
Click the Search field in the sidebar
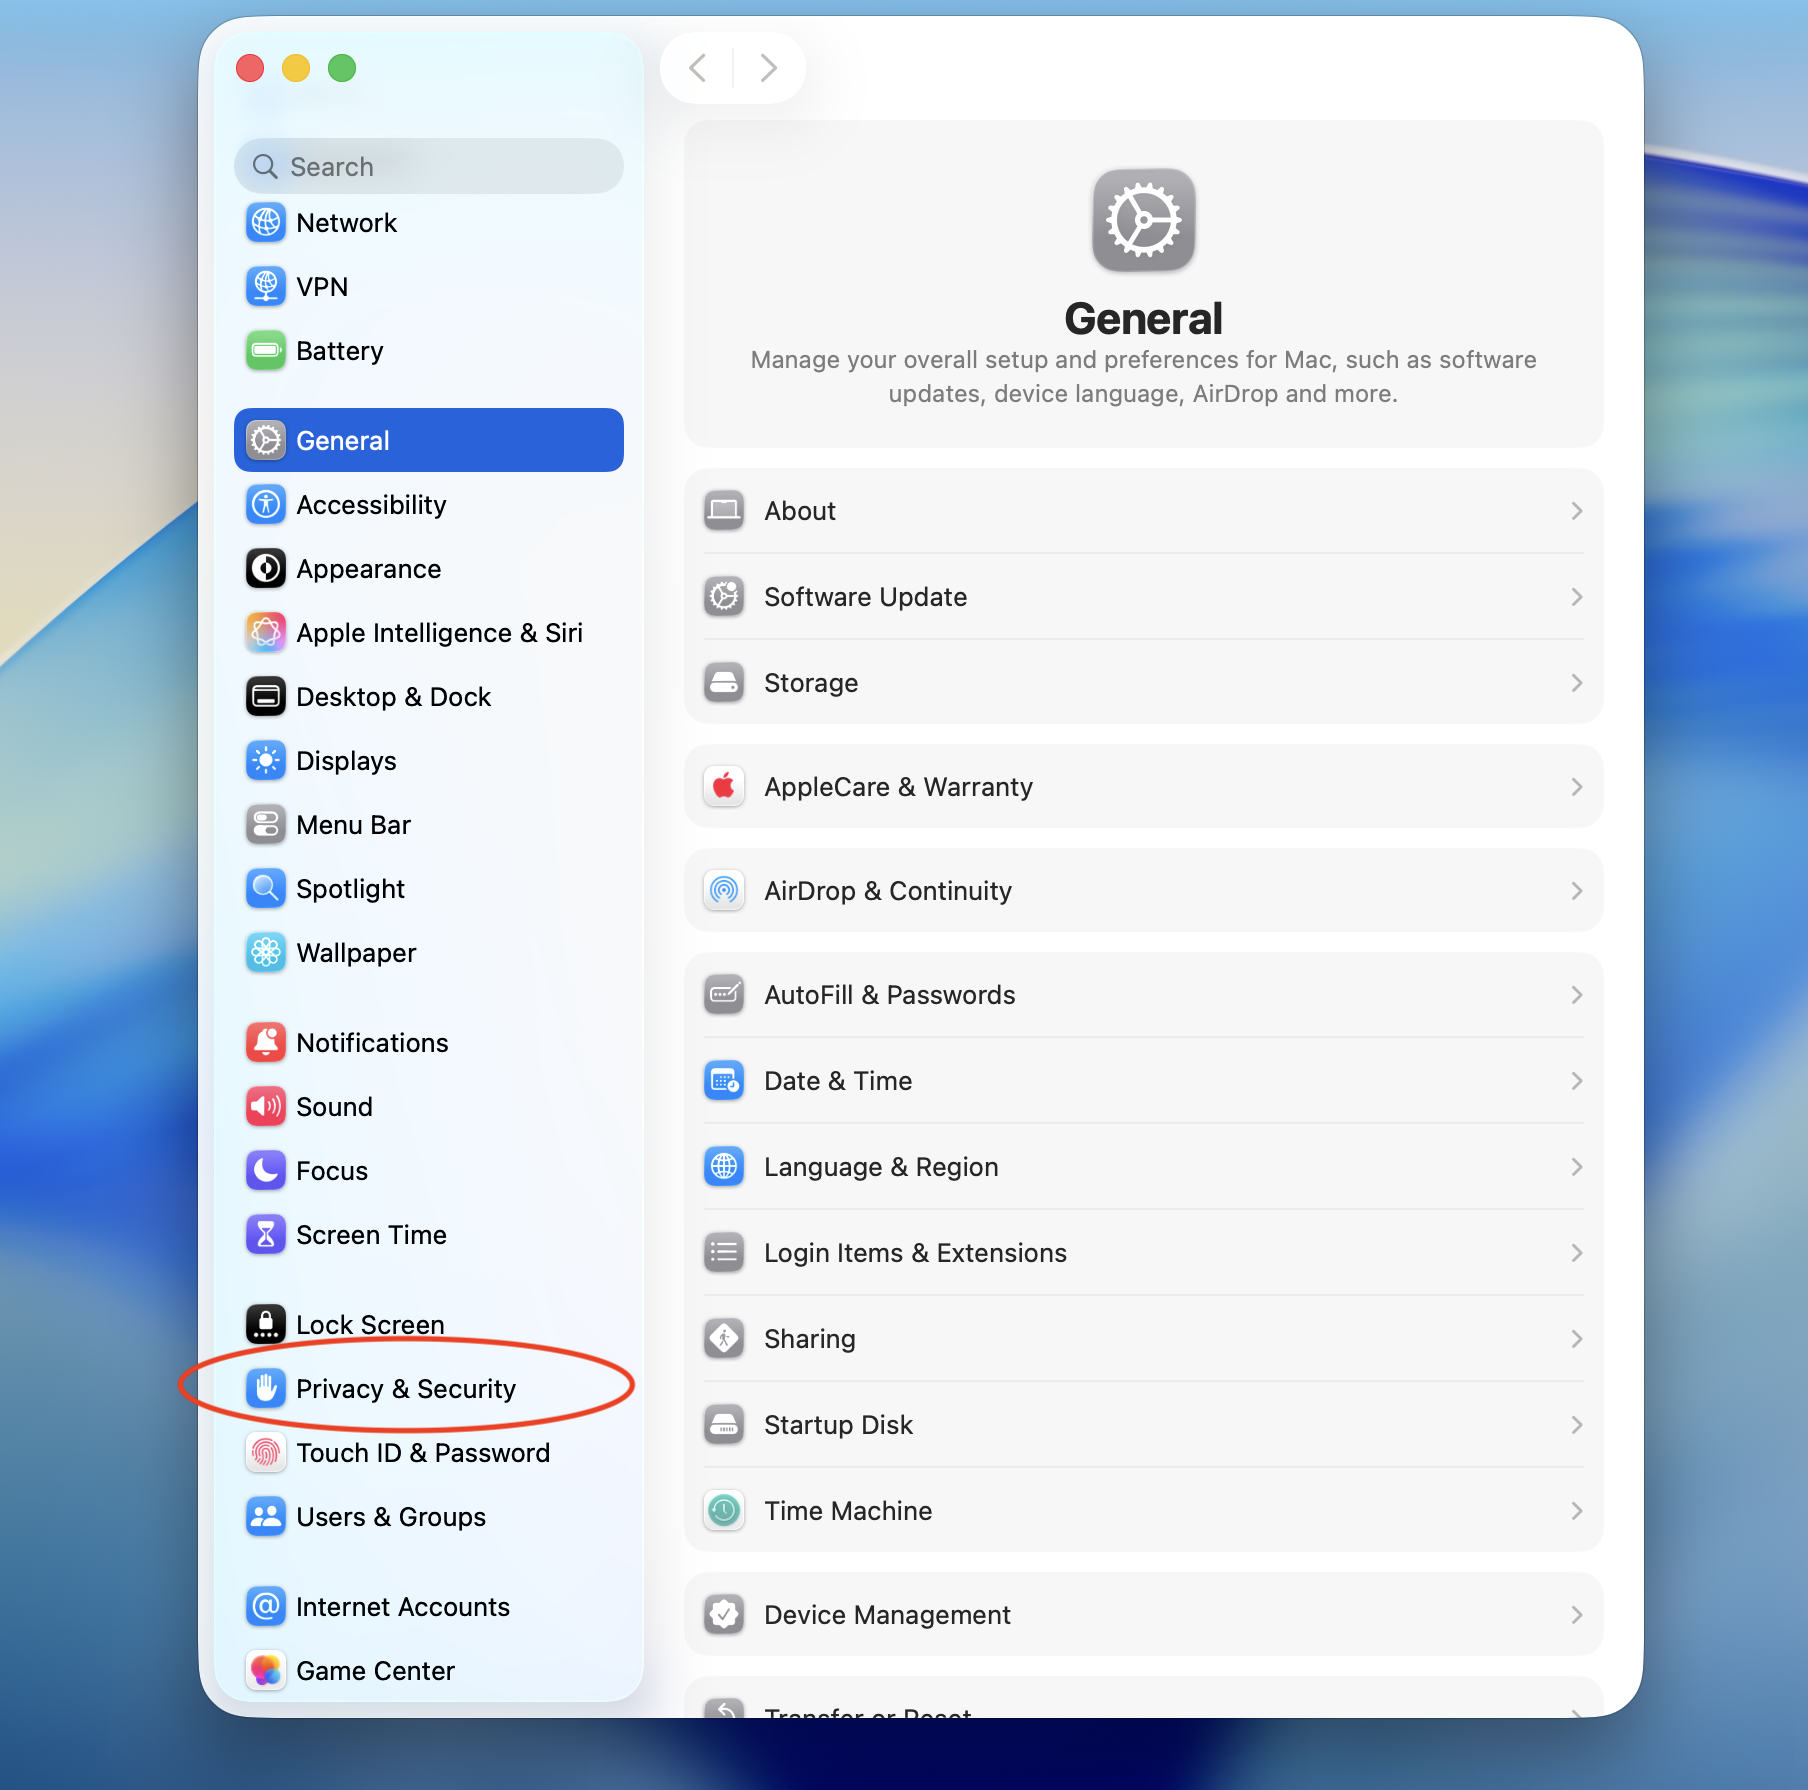coord(429,166)
